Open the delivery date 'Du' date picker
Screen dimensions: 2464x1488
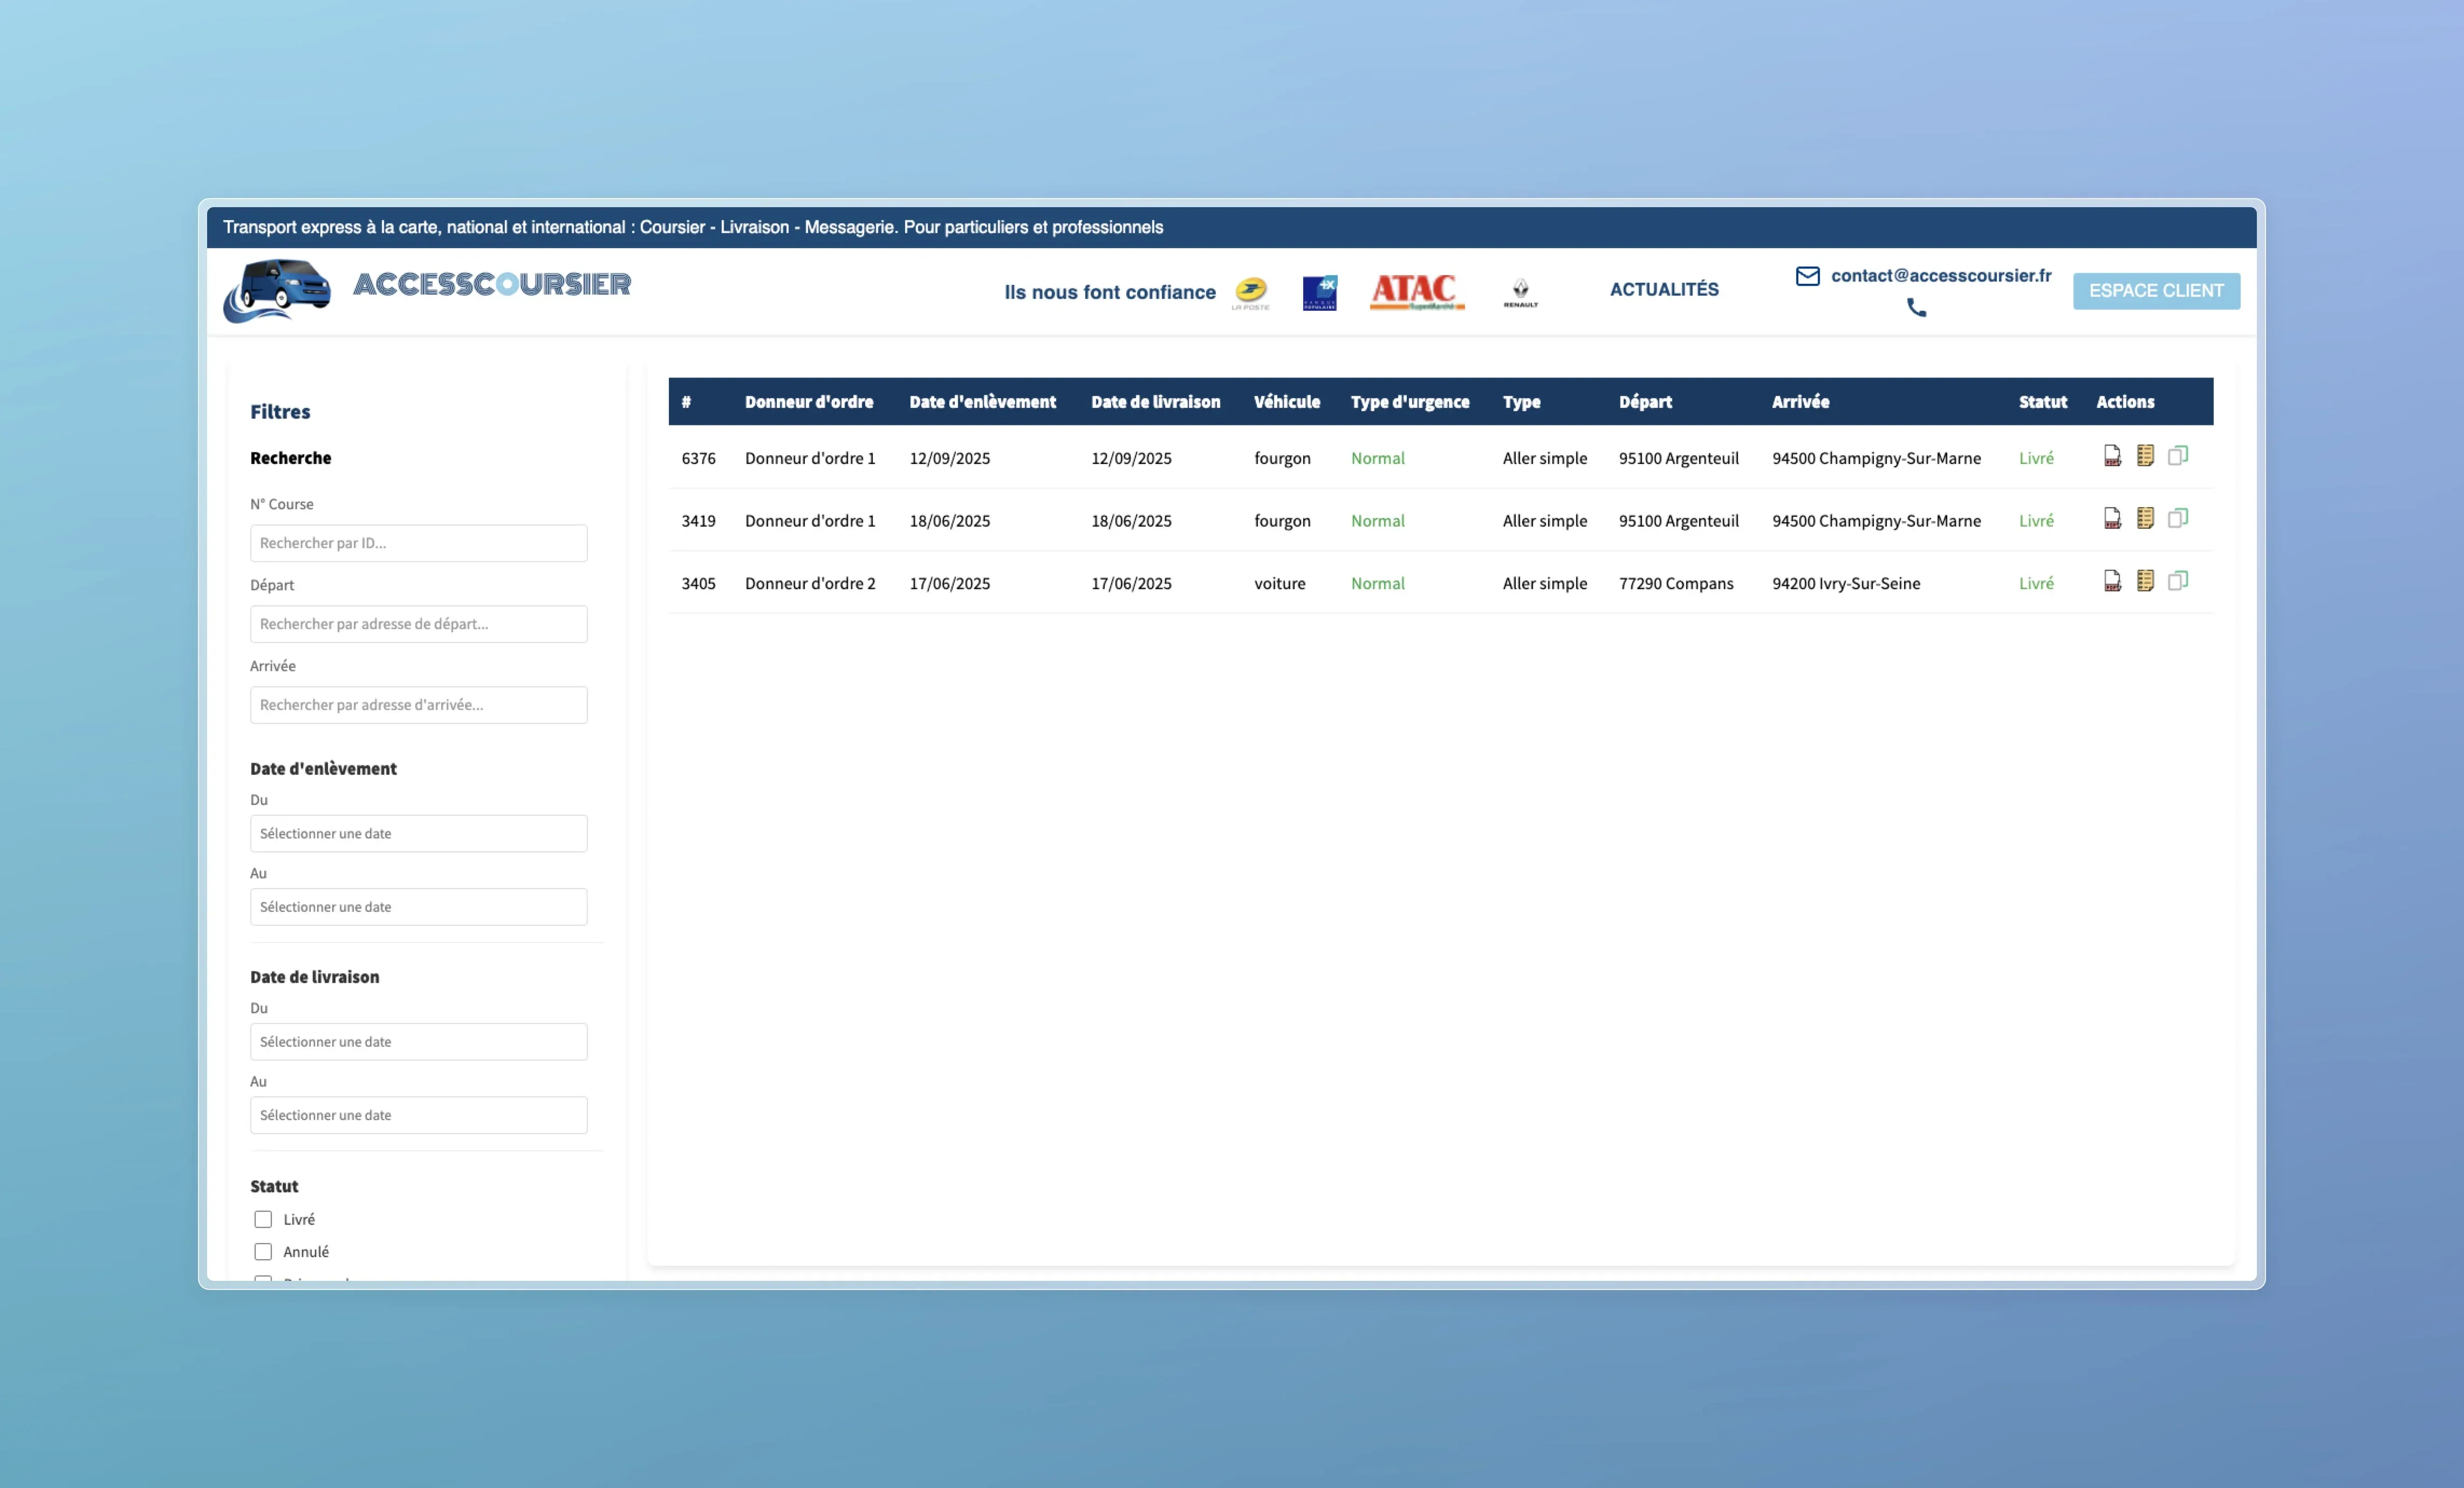[418, 1041]
